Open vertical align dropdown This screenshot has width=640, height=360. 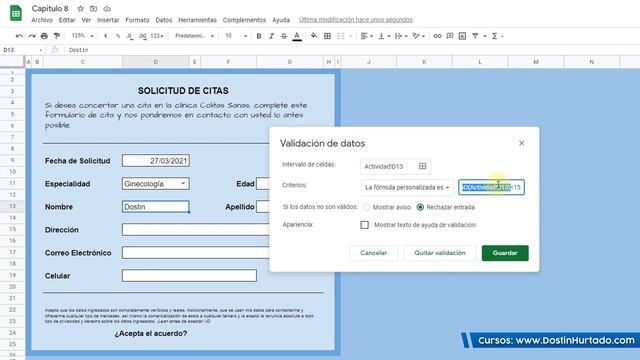point(384,36)
